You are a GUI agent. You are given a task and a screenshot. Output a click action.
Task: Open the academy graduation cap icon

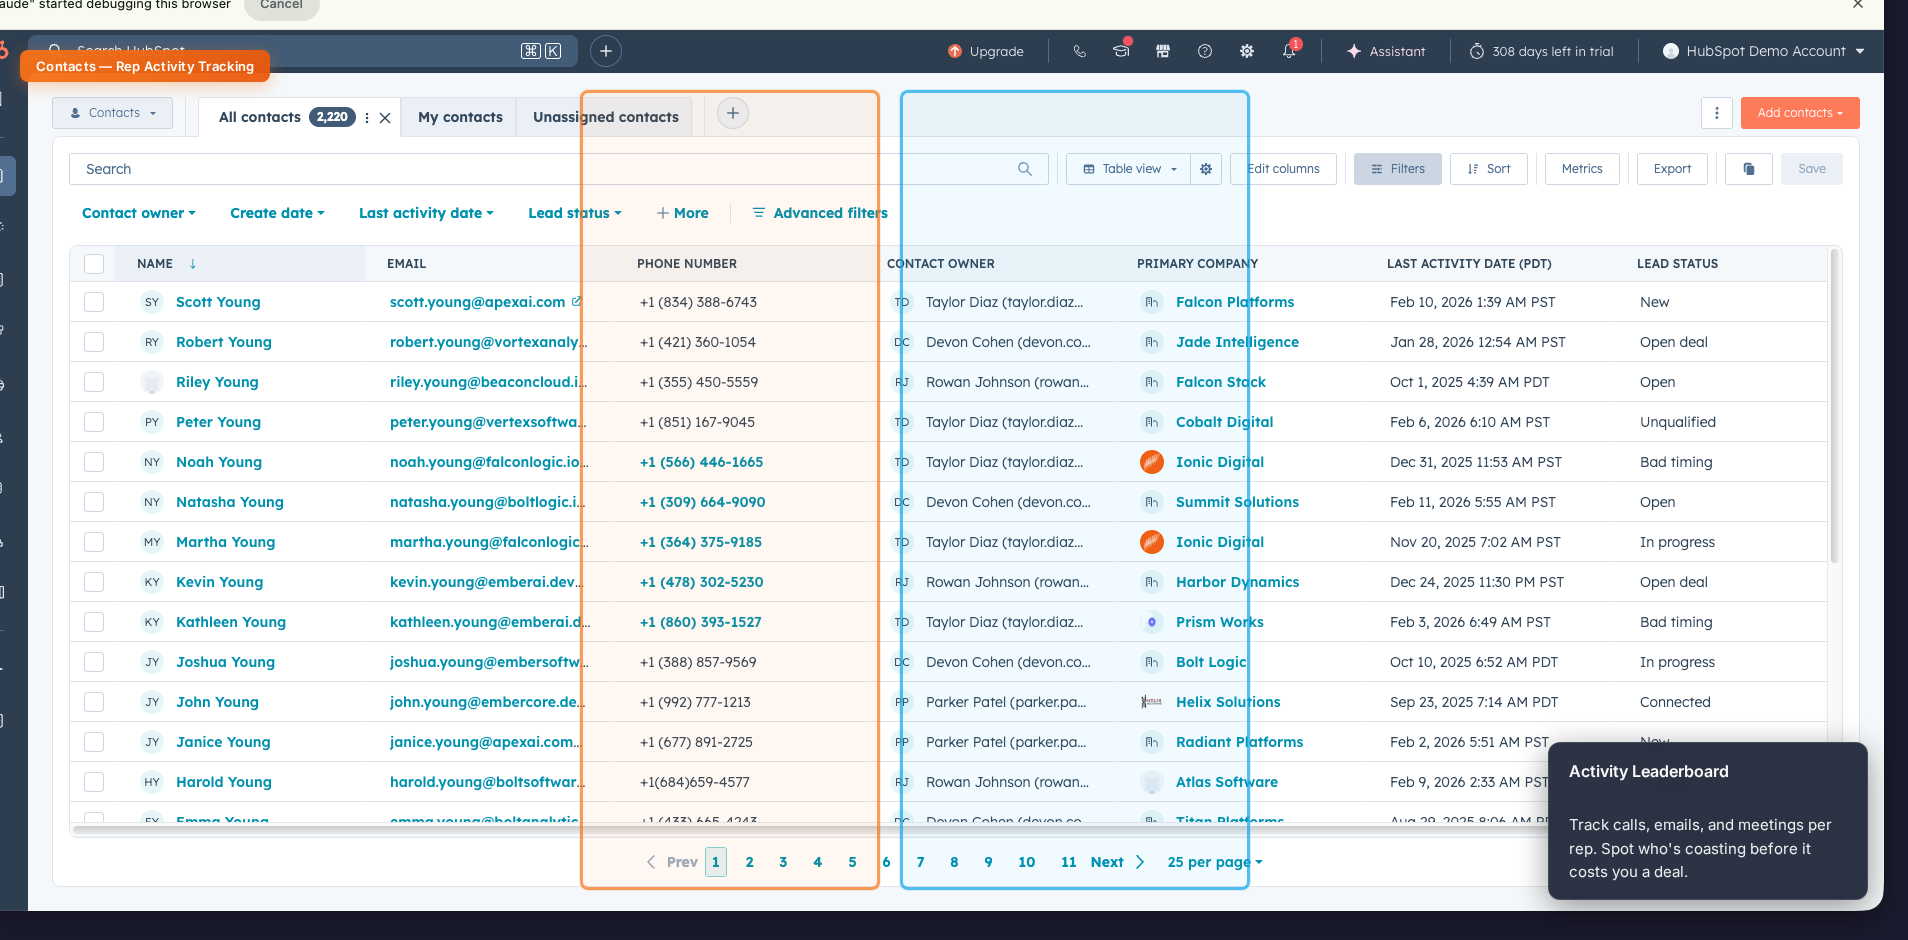pos(1121,51)
